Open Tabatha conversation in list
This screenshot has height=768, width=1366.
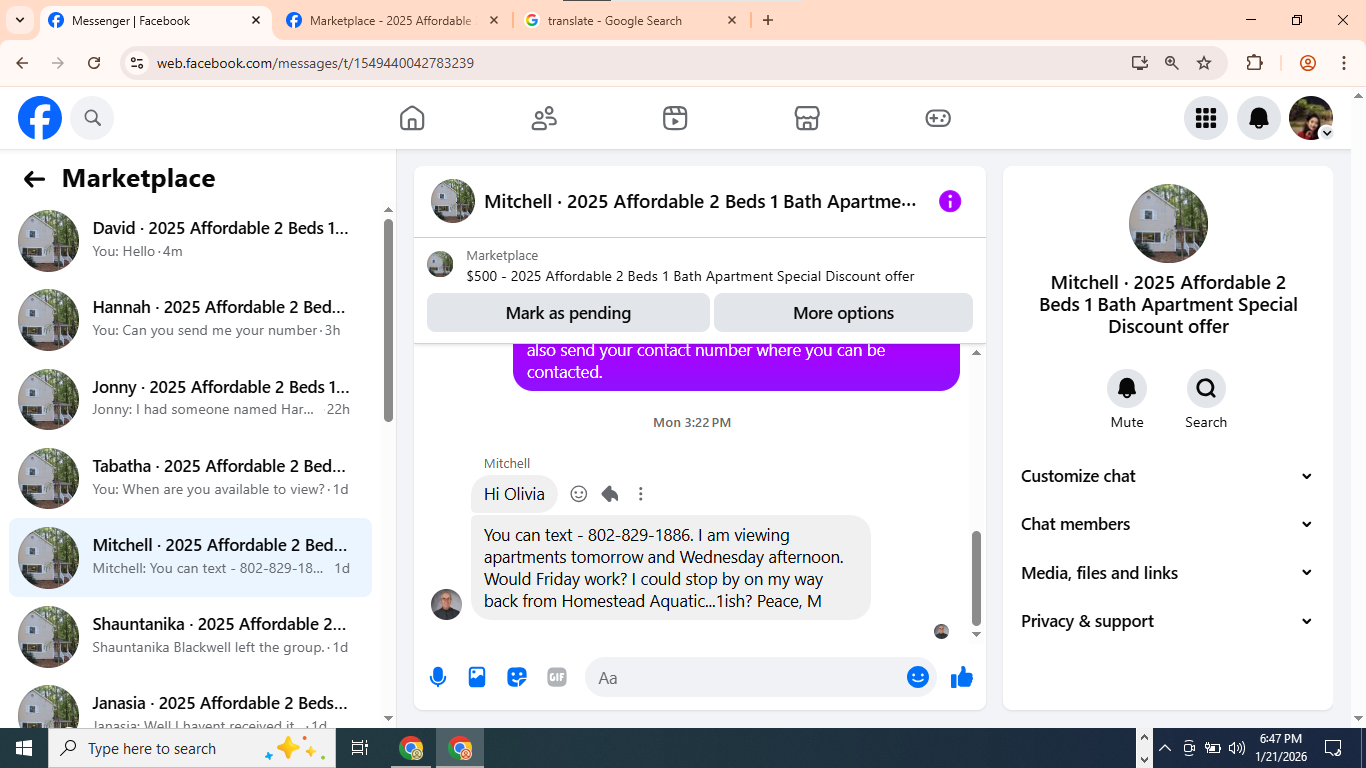[x=190, y=477]
